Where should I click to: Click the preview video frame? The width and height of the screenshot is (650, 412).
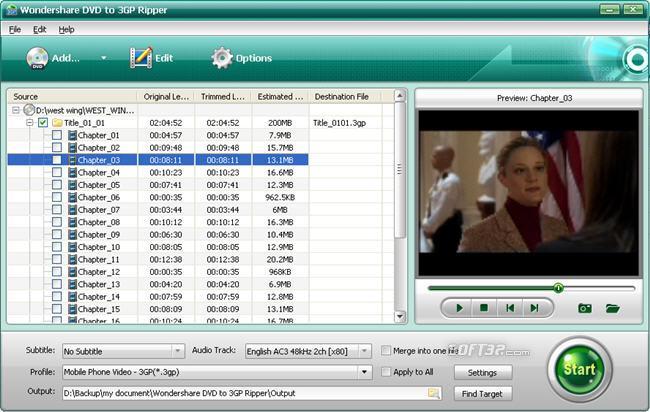tap(528, 193)
